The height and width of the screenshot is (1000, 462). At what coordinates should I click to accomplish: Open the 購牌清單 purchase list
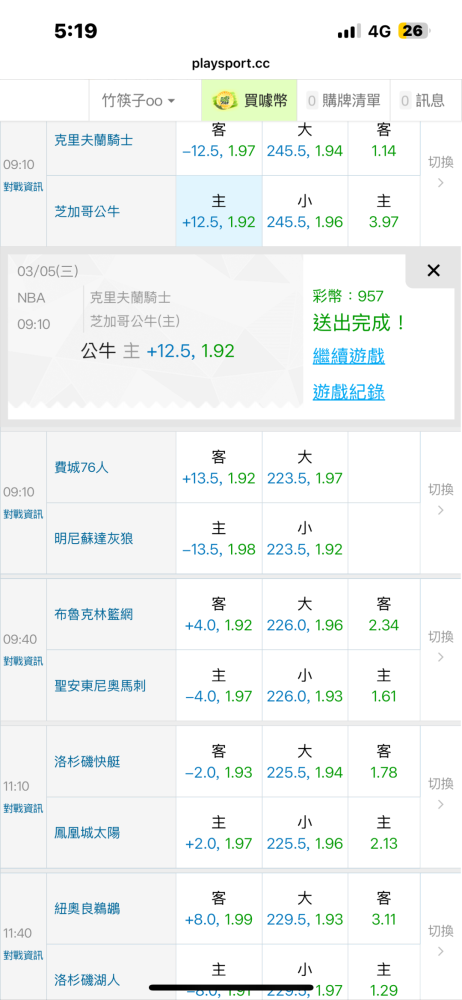click(x=343, y=100)
